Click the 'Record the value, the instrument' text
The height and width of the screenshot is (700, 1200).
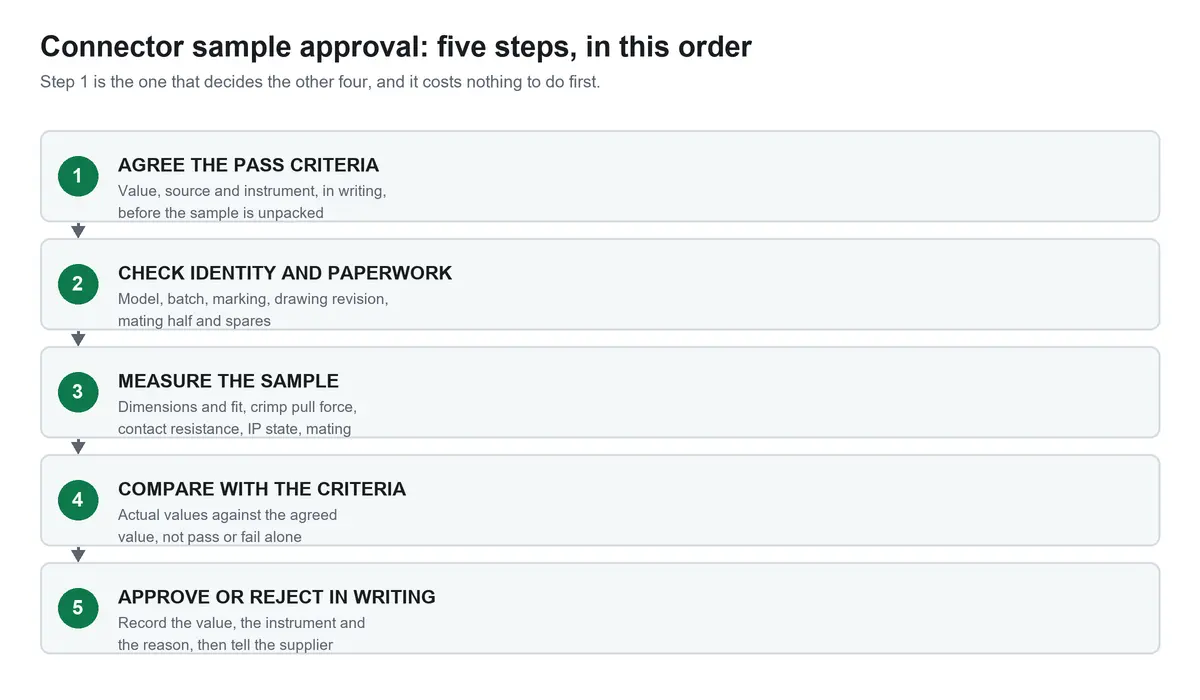[x=241, y=633]
